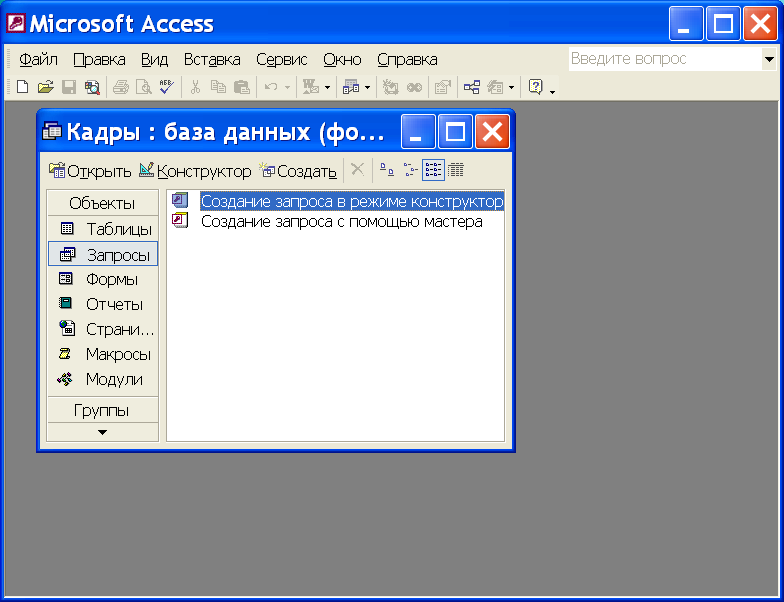
Task: Click the Кадры window title icon
Action: [x=52, y=132]
